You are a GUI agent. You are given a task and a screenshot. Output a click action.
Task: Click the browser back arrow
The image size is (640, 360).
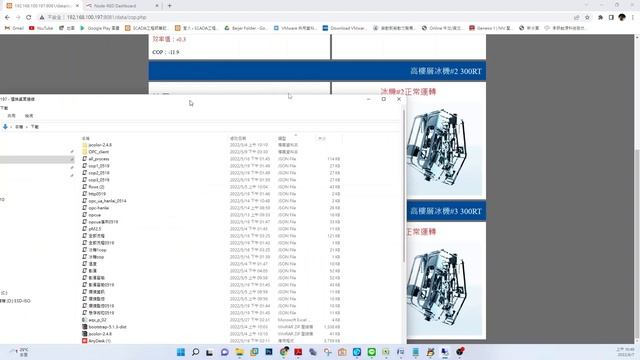pos(7,17)
